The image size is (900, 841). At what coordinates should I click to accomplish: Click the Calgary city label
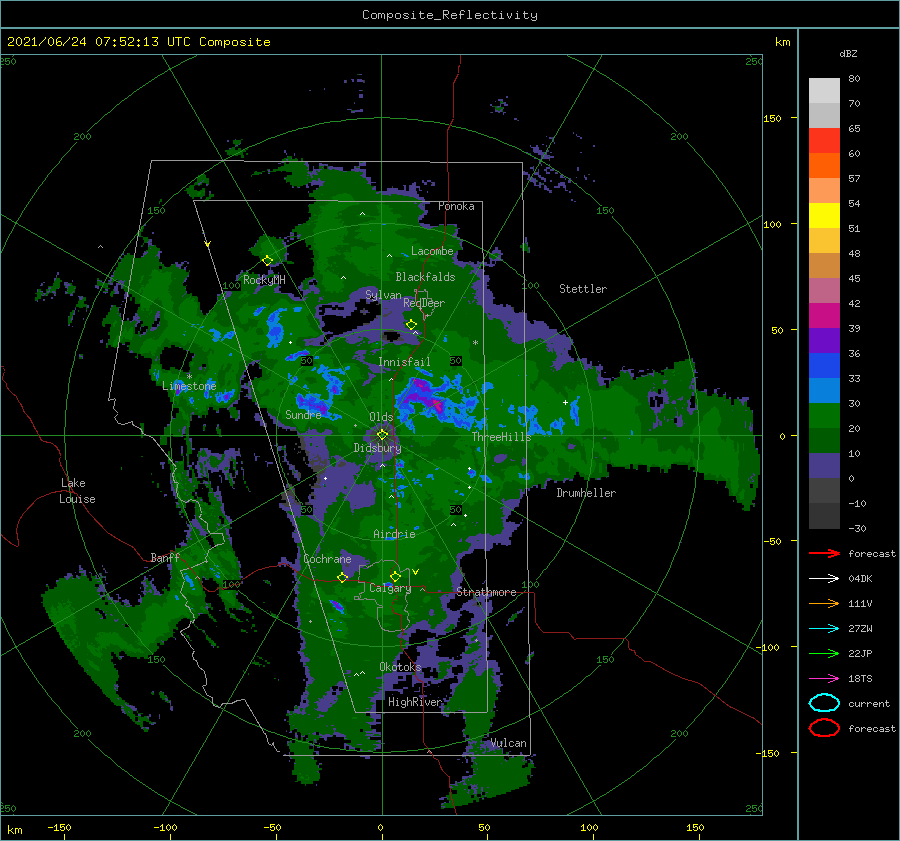click(x=390, y=588)
